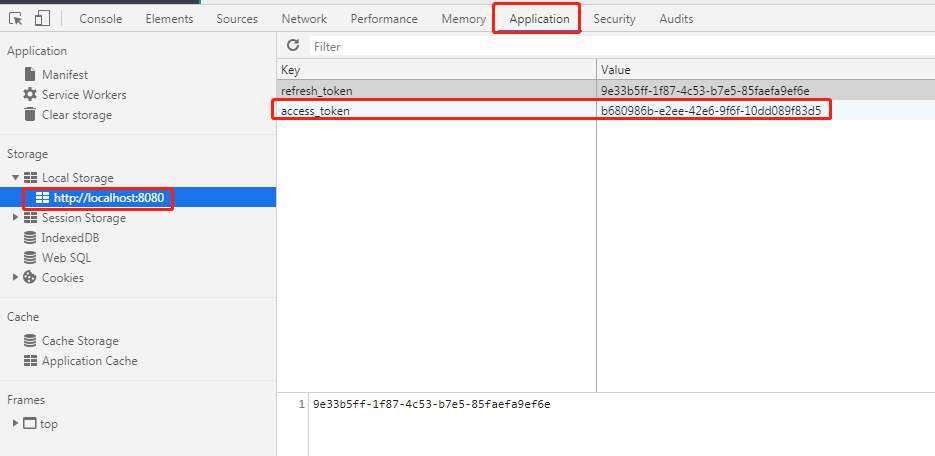The height and width of the screenshot is (456, 935).
Task: Click the Local Storage grid icon
Action: pyautogui.click(x=30, y=178)
